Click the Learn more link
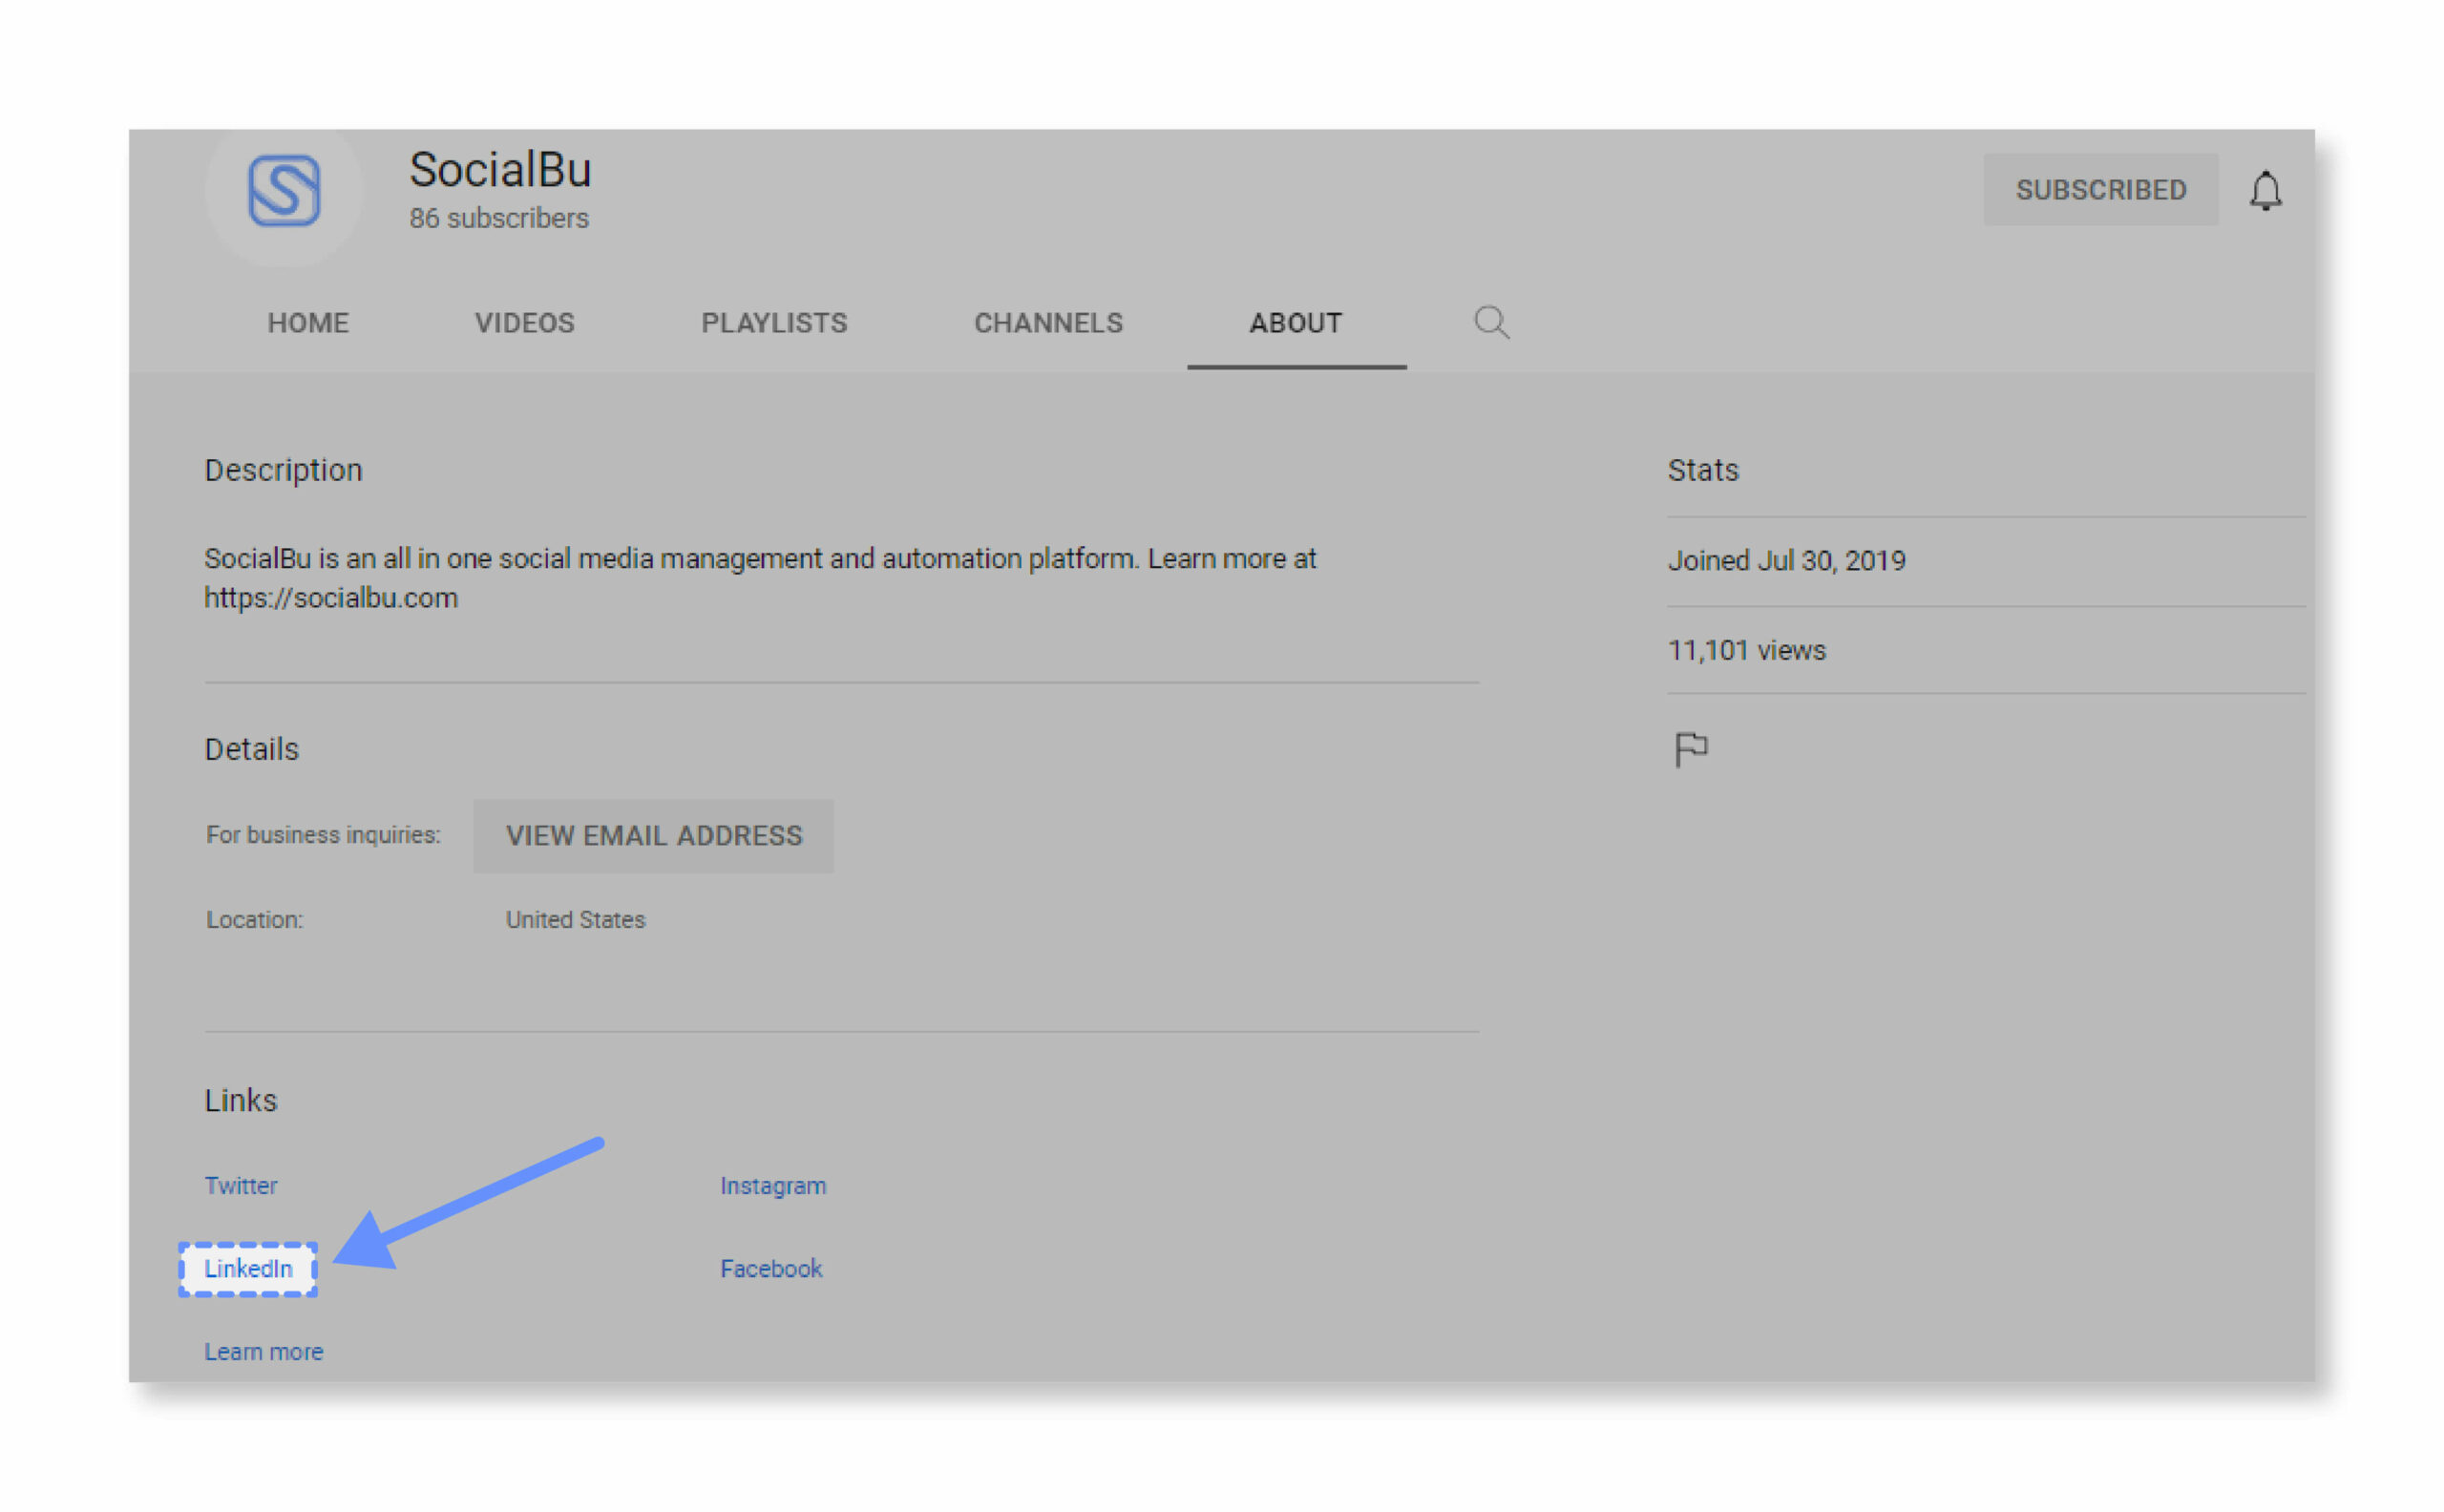The width and height of the screenshot is (2444, 1512). coord(264,1351)
